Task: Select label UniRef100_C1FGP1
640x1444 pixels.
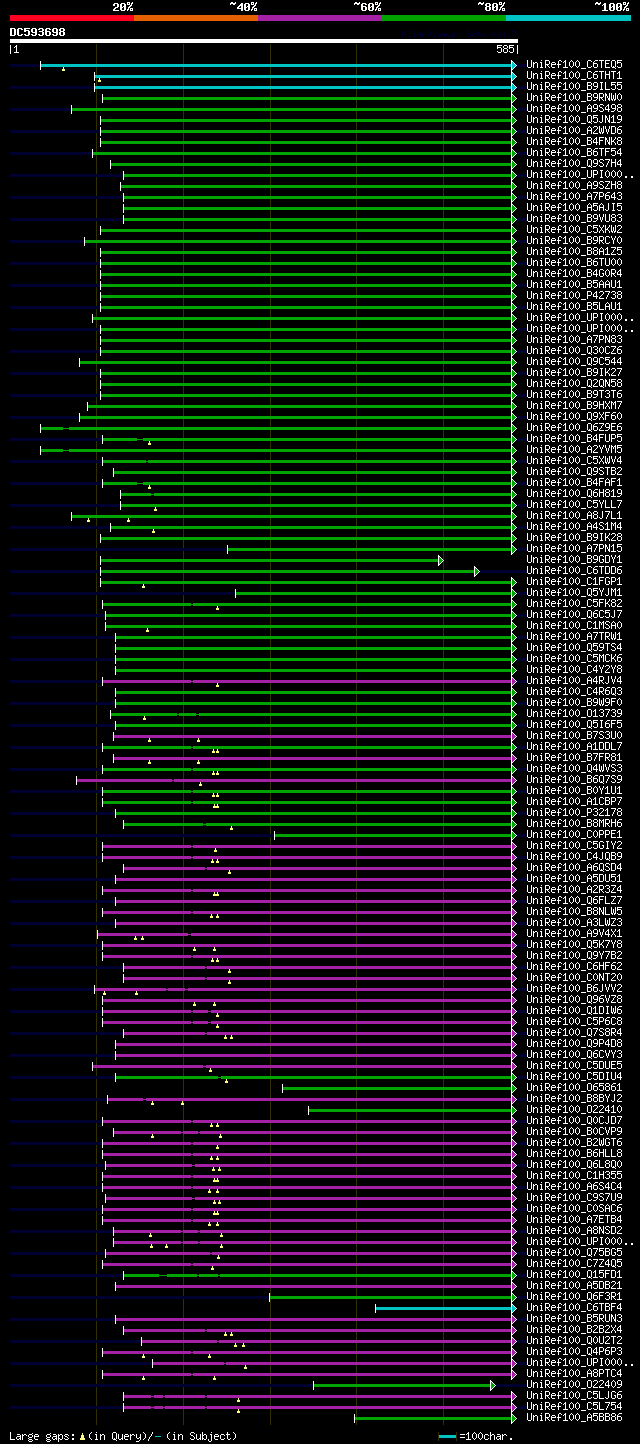Action: [x=574, y=581]
